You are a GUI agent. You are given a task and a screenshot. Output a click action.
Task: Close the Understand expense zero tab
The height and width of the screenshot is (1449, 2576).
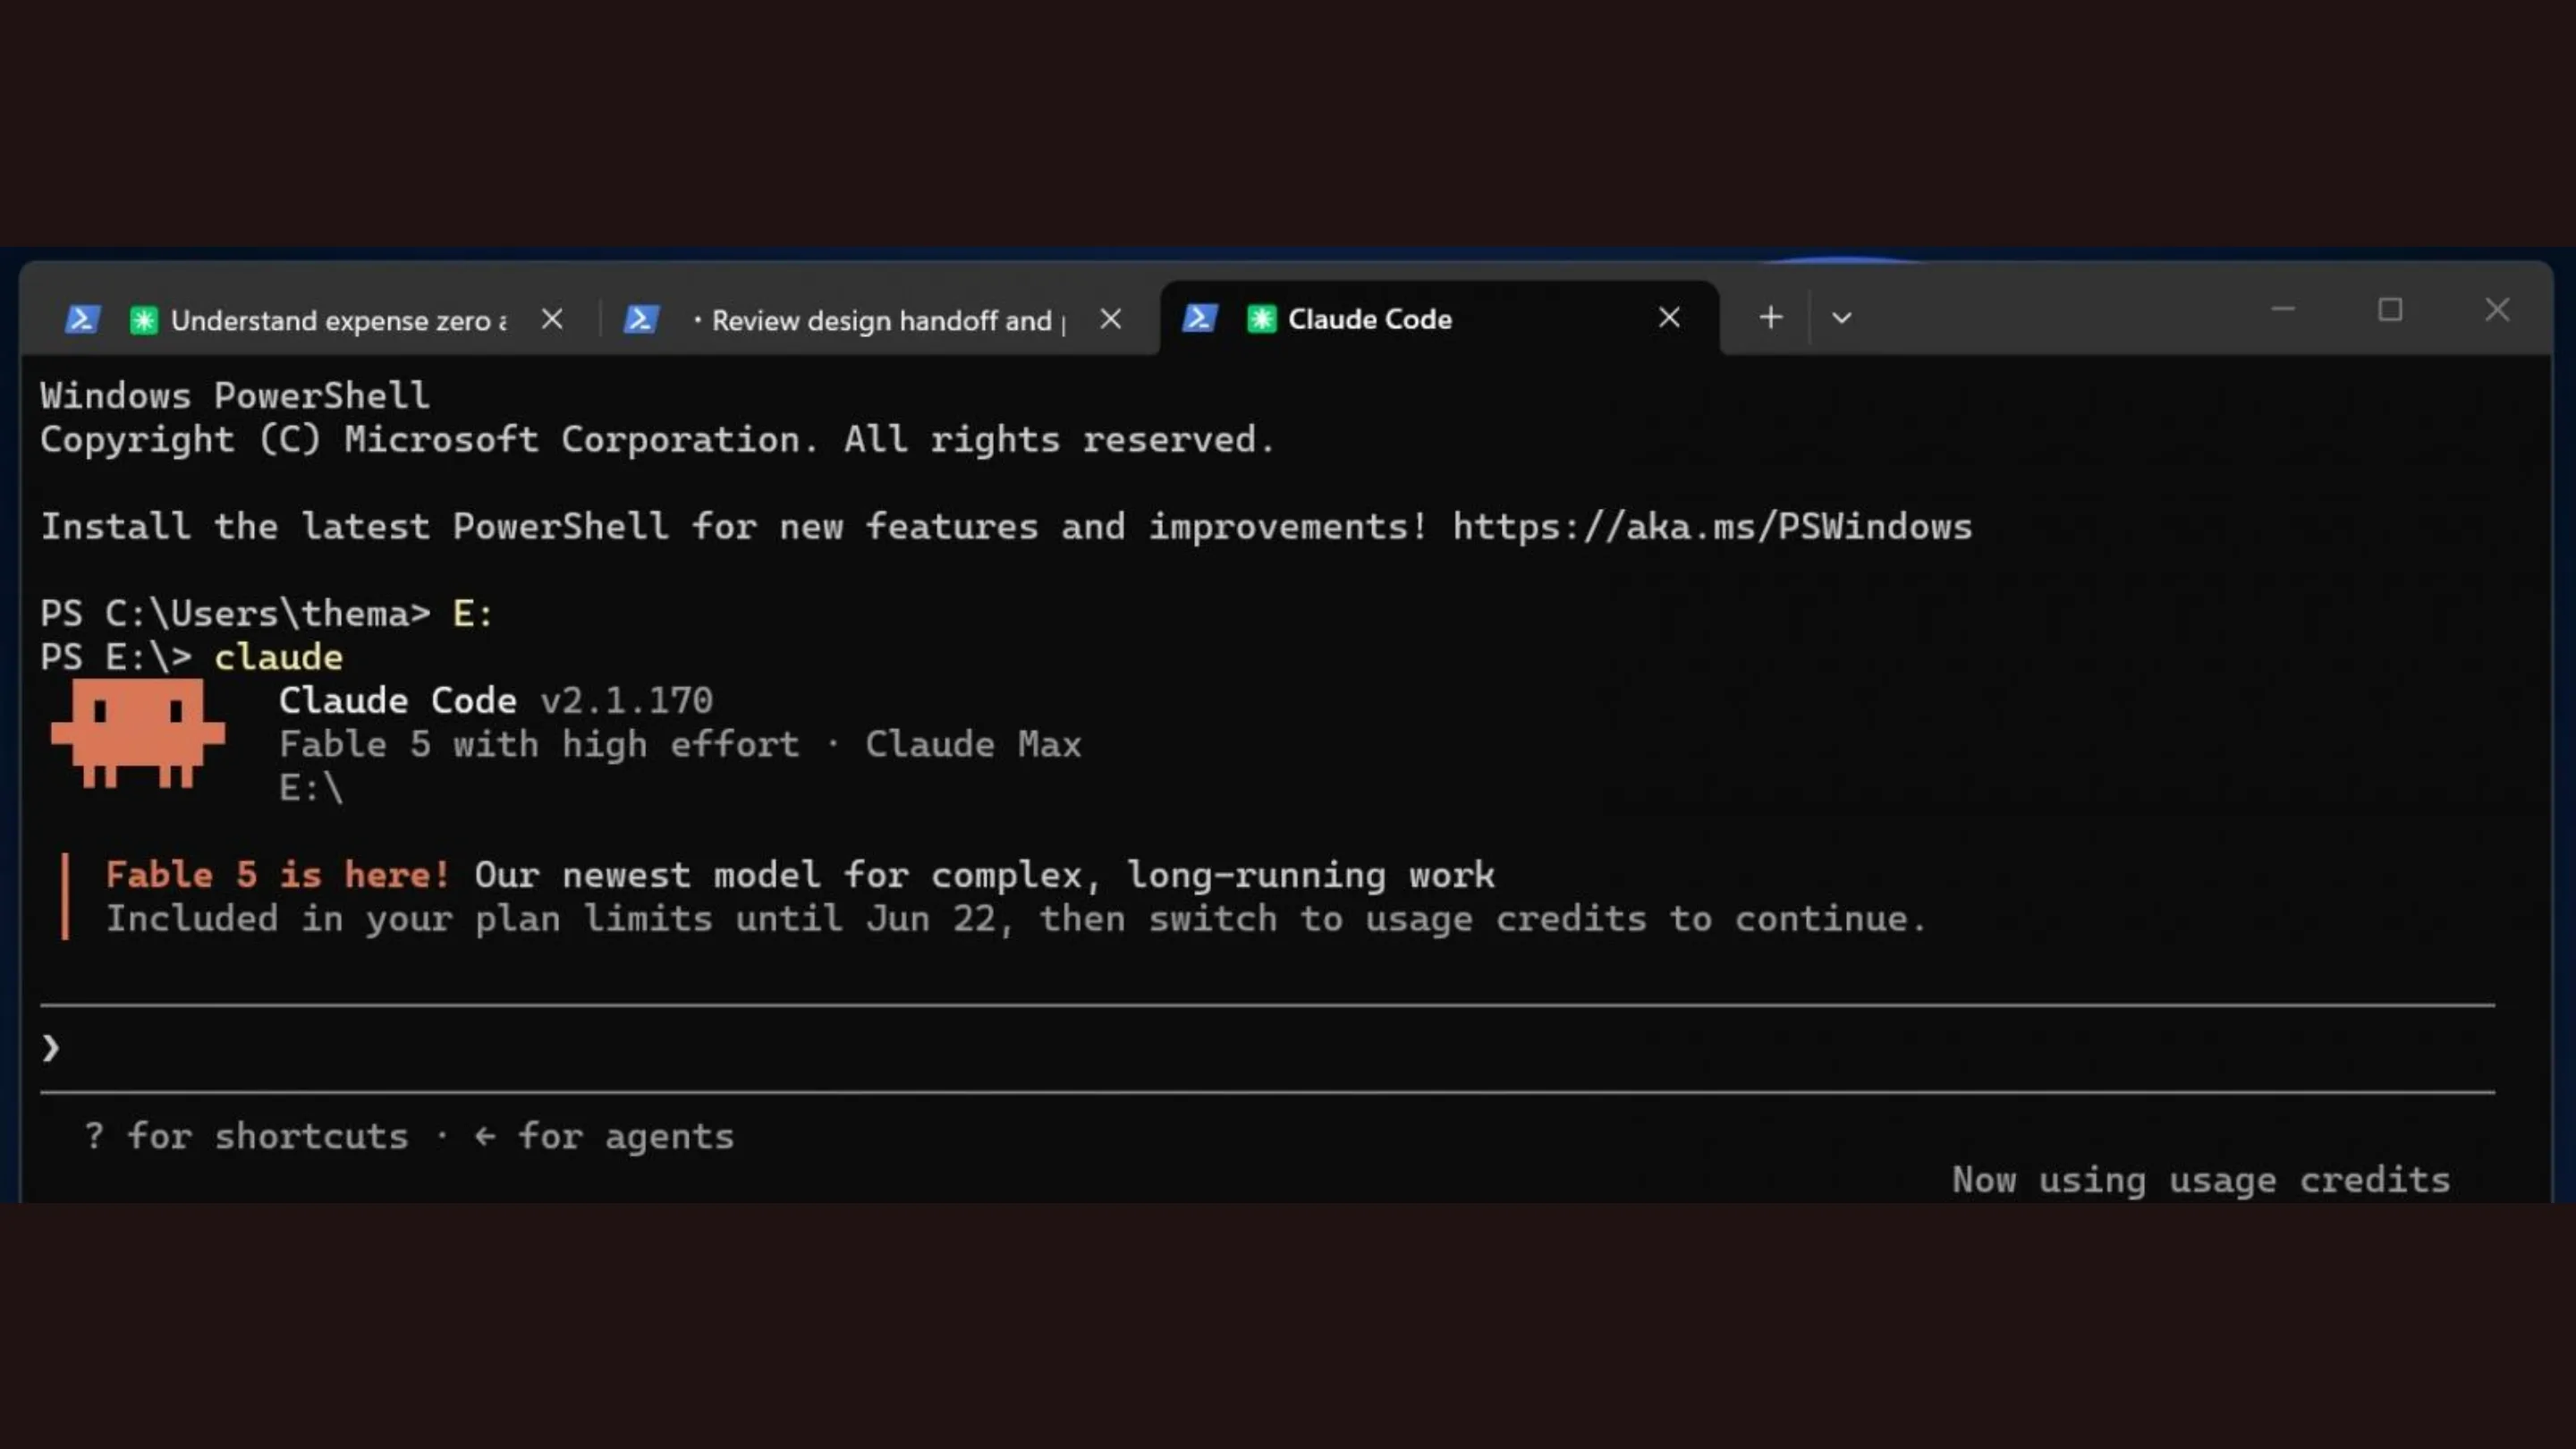[x=552, y=319]
